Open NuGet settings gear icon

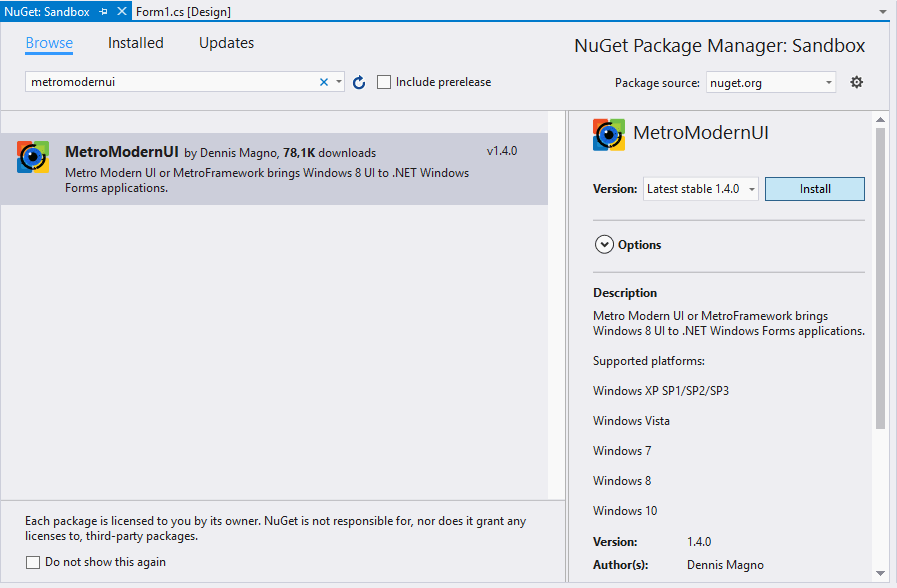(856, 83)
